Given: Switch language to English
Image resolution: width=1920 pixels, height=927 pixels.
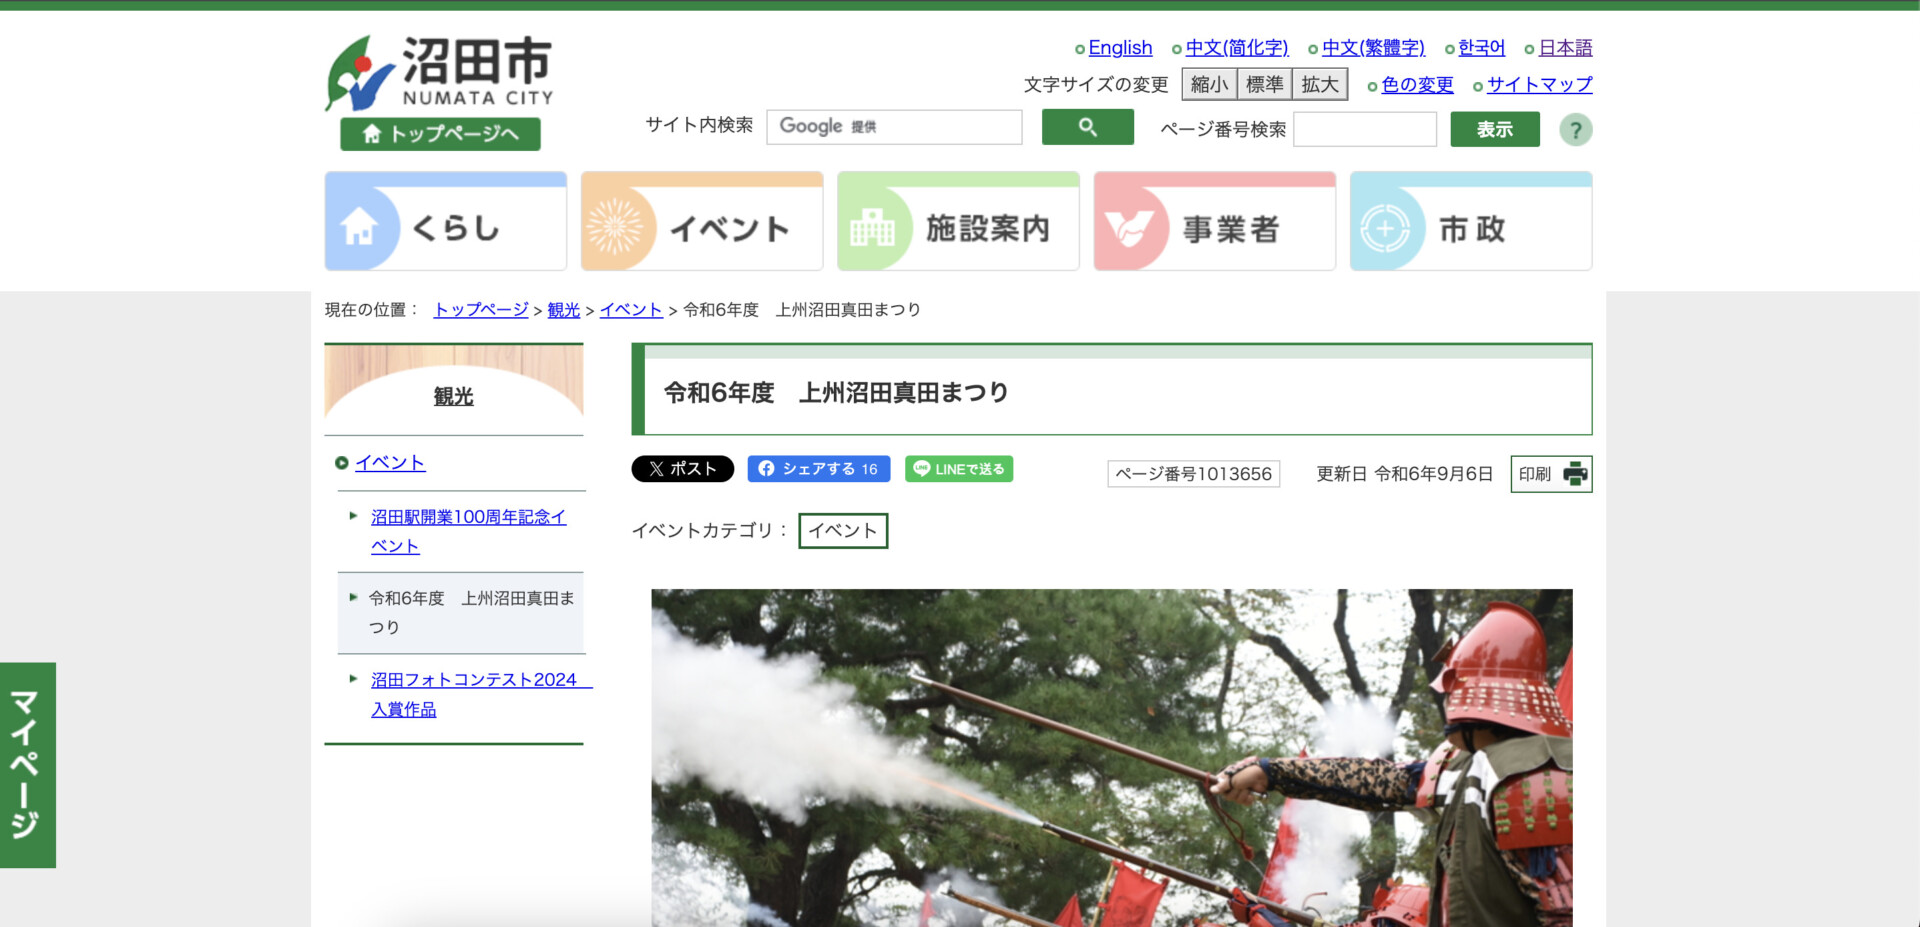Looking at the screenshot, I should coord(1119,48).
